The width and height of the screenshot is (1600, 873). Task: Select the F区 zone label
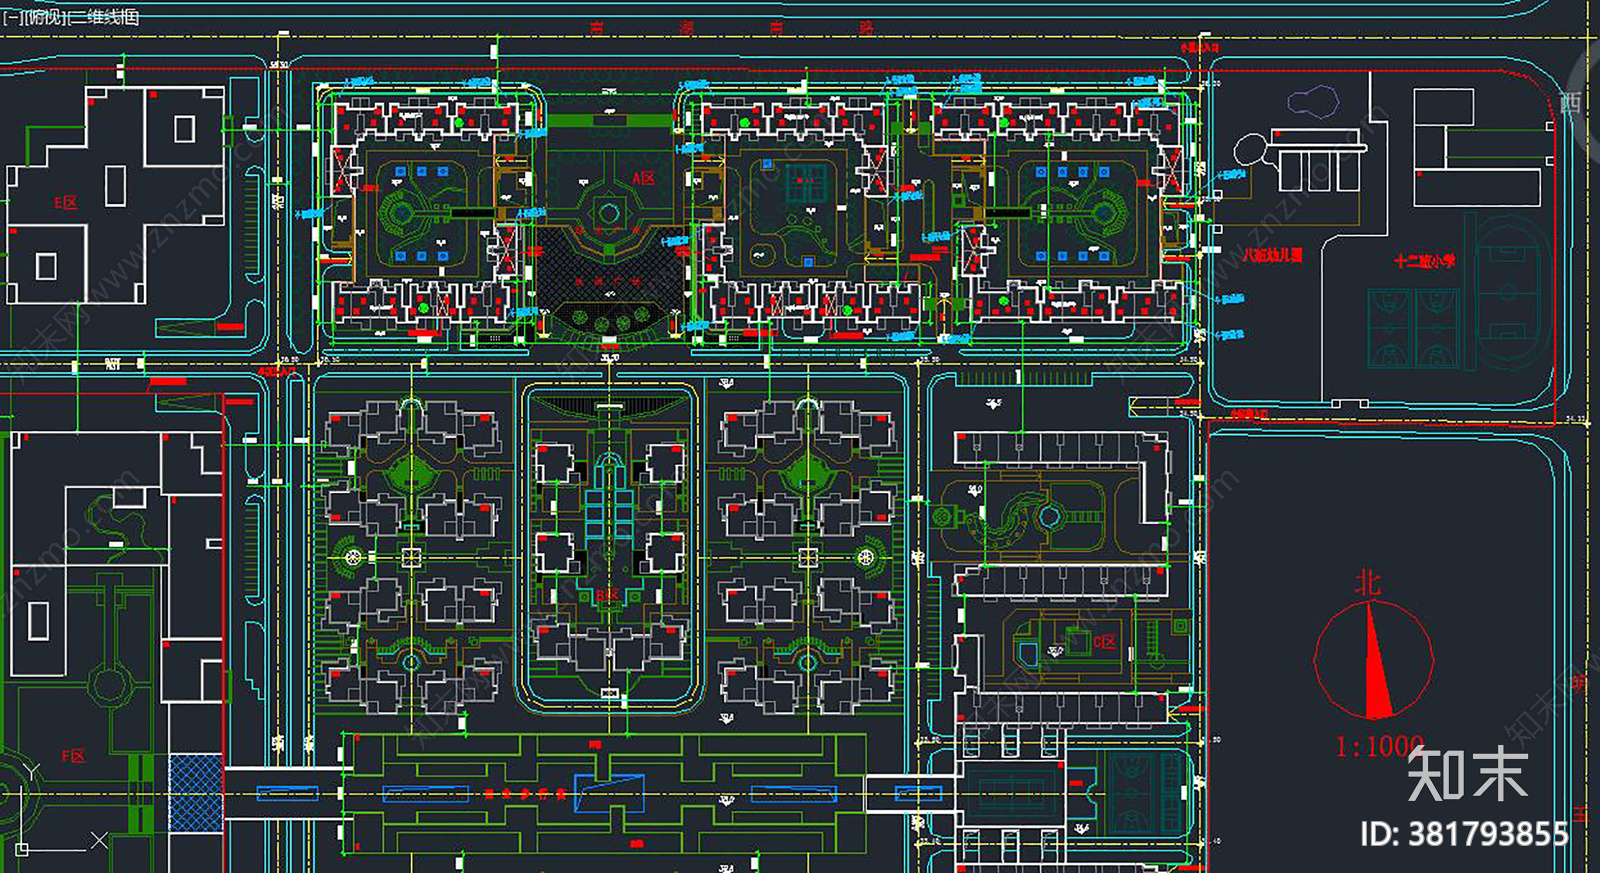pos(73,756)
